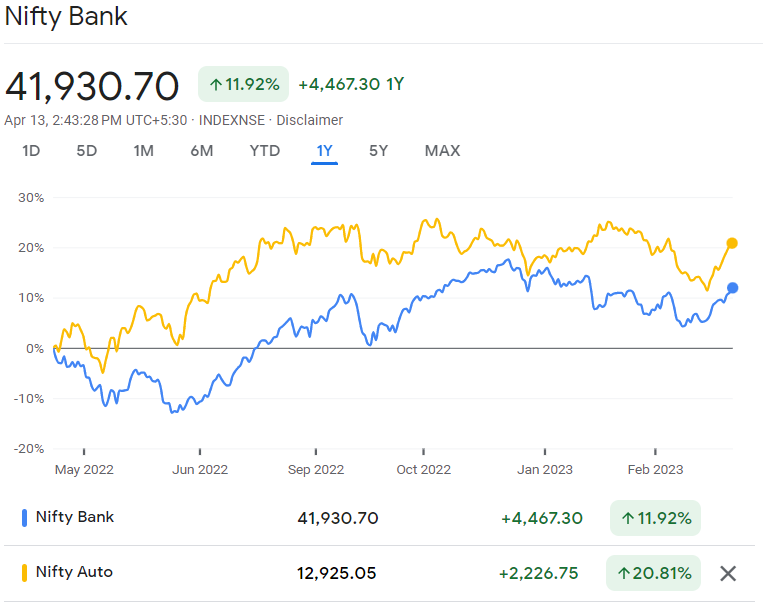The image size is (763, 608).
Task: Click the Oct 2022 axis label
Action: pyautogui.click(x=423, y=470)
